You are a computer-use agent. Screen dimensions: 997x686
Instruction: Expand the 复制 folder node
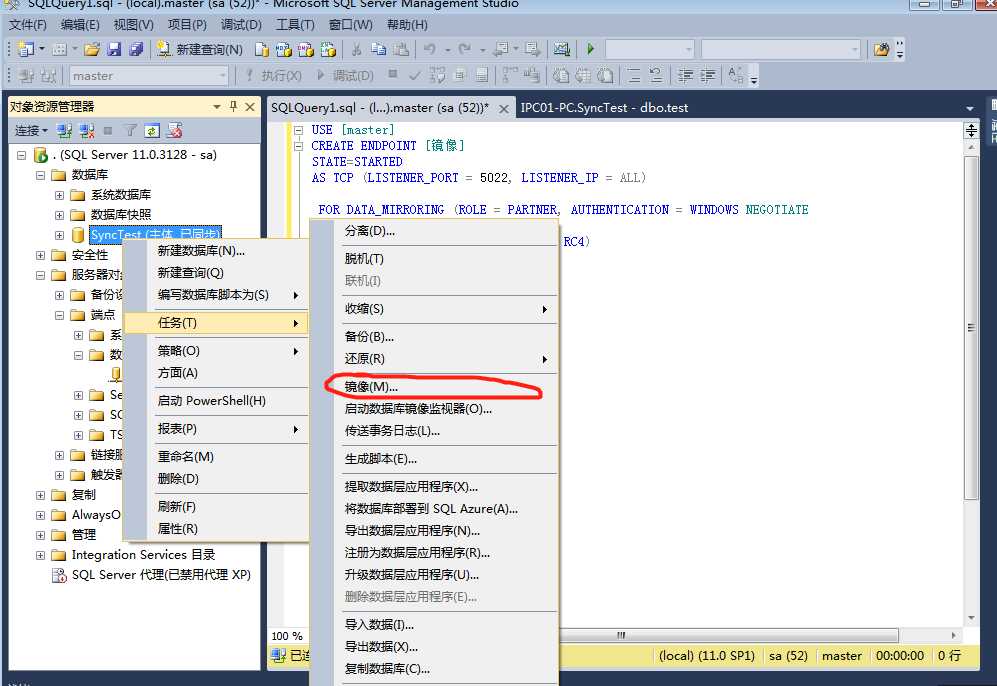tap(40, 495)
